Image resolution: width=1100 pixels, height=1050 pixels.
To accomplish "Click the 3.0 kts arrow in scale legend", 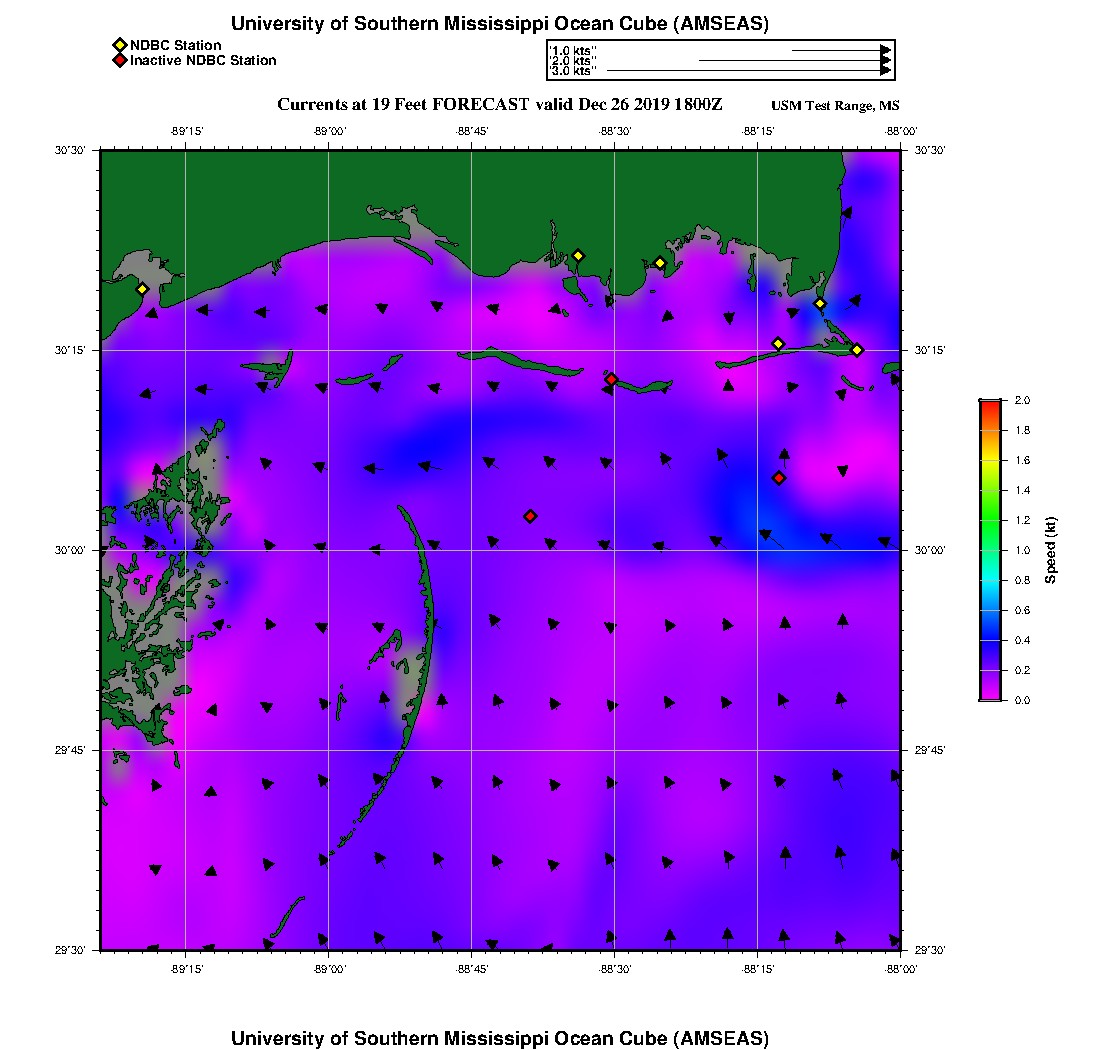I will (748, 71).
